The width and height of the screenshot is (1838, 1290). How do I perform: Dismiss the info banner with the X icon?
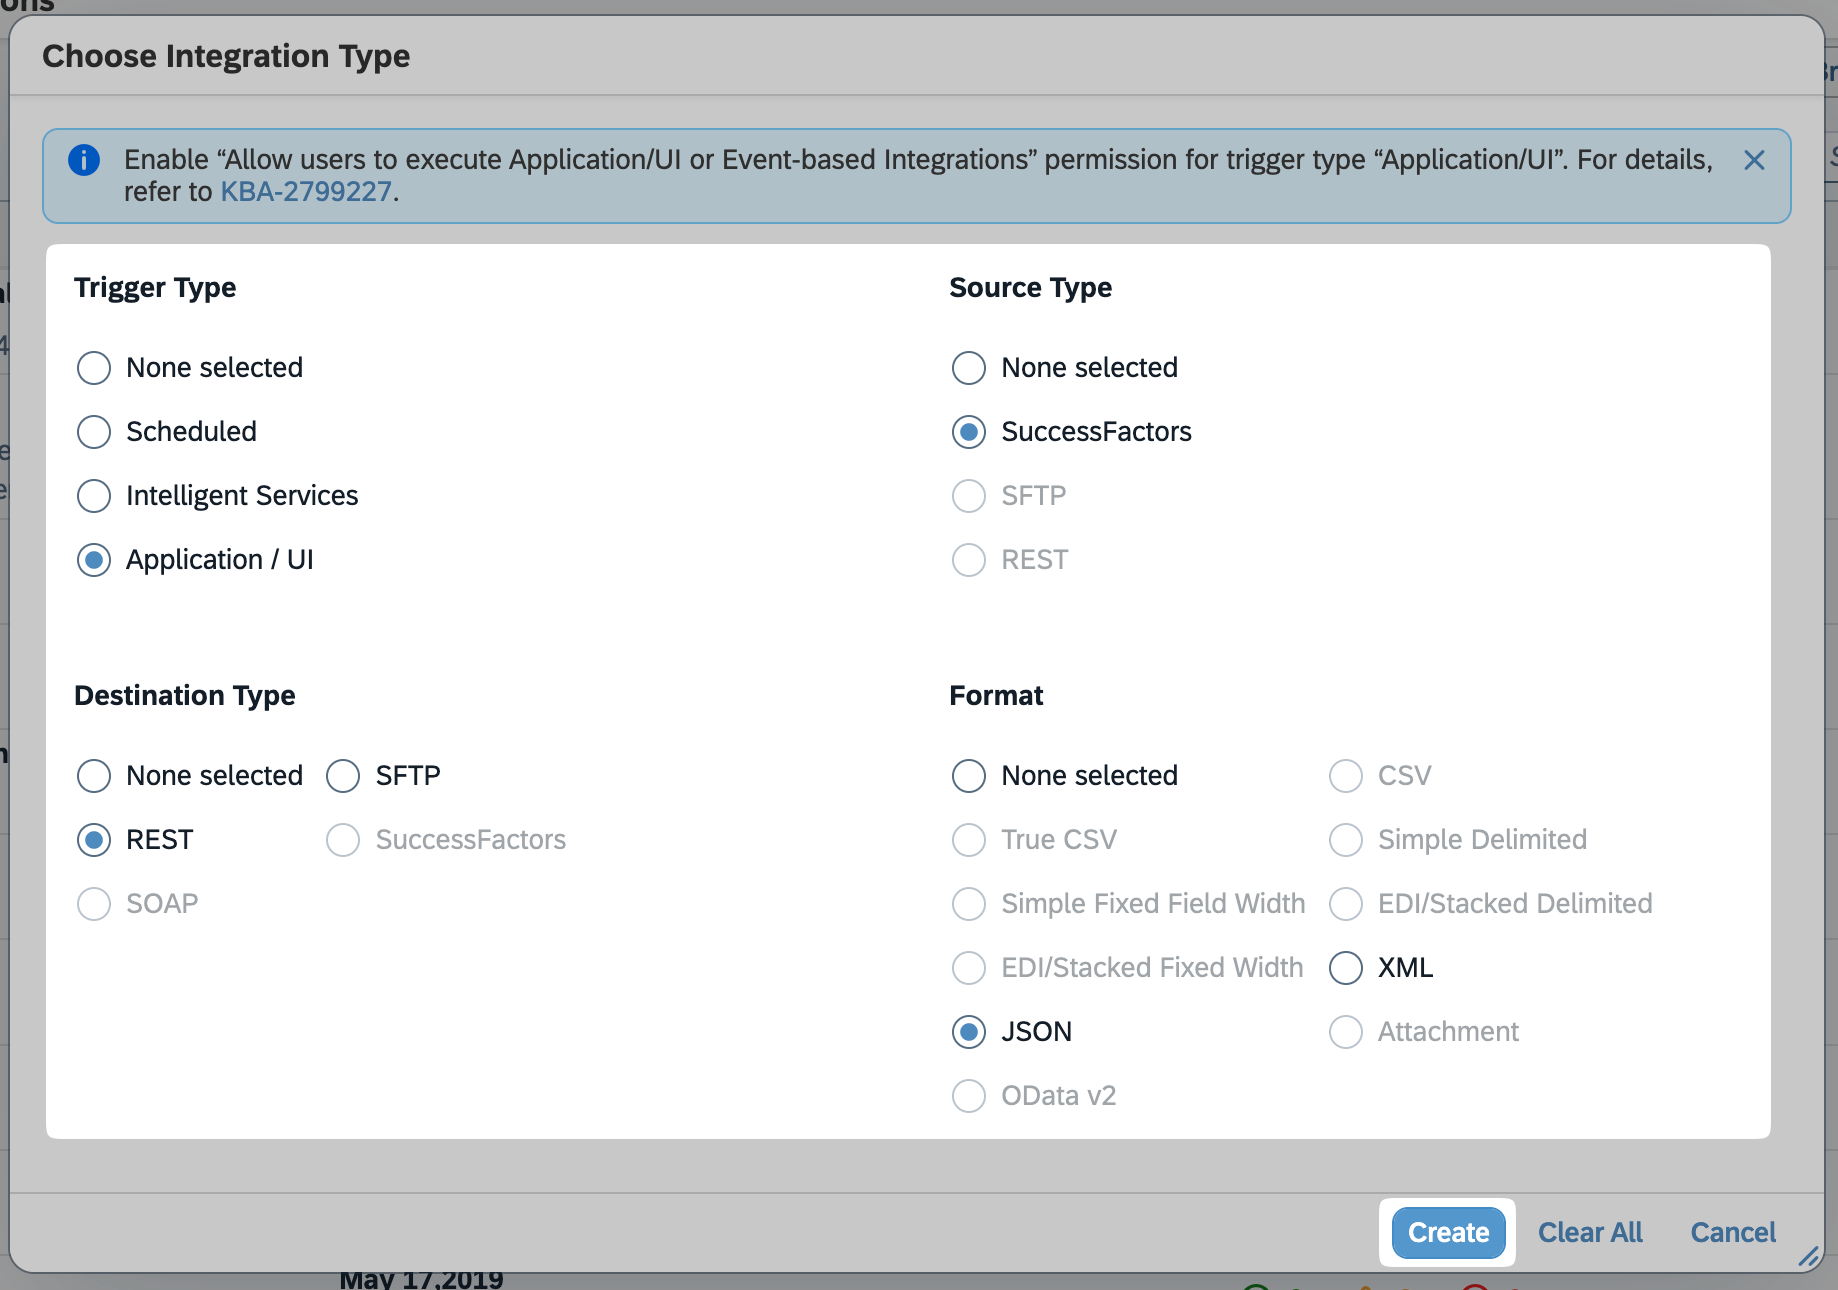click(1754, 160)
